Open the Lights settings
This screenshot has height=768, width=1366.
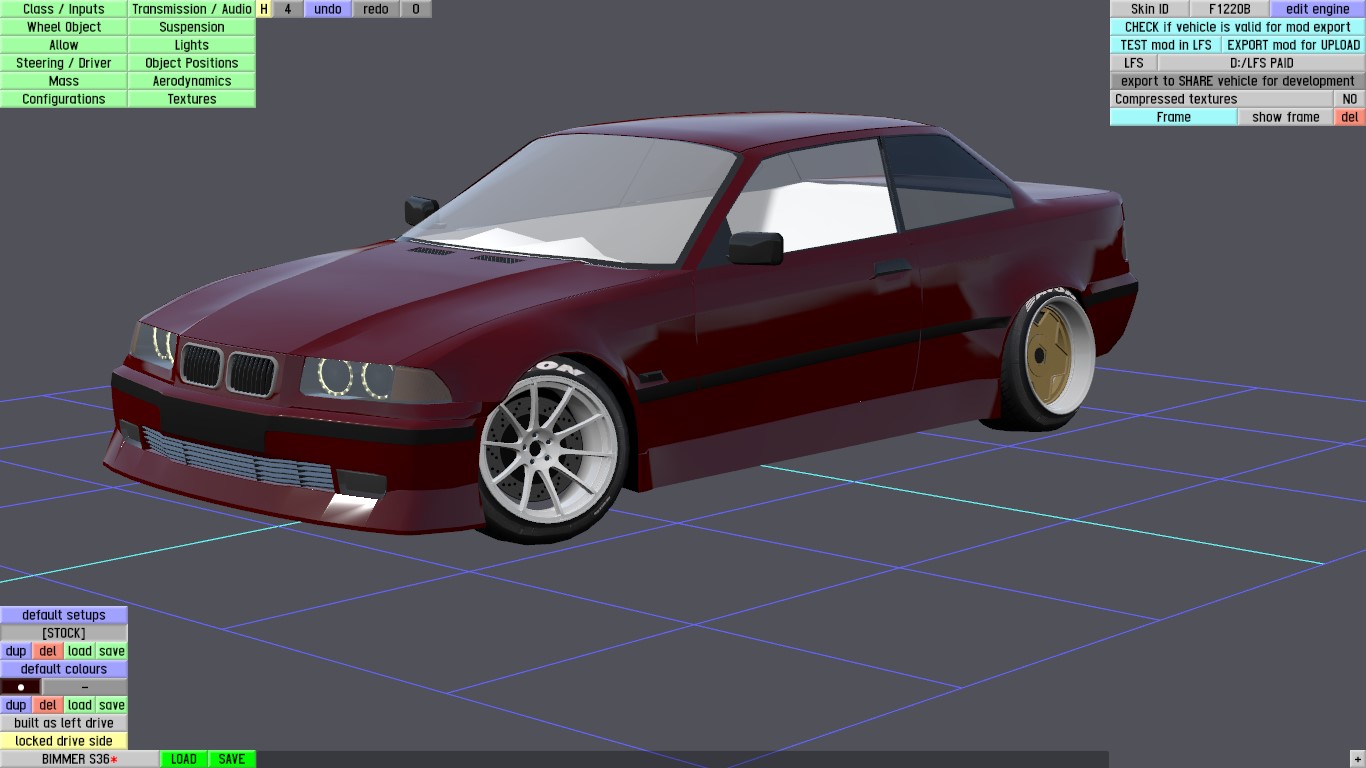click(x=192, y=45)
